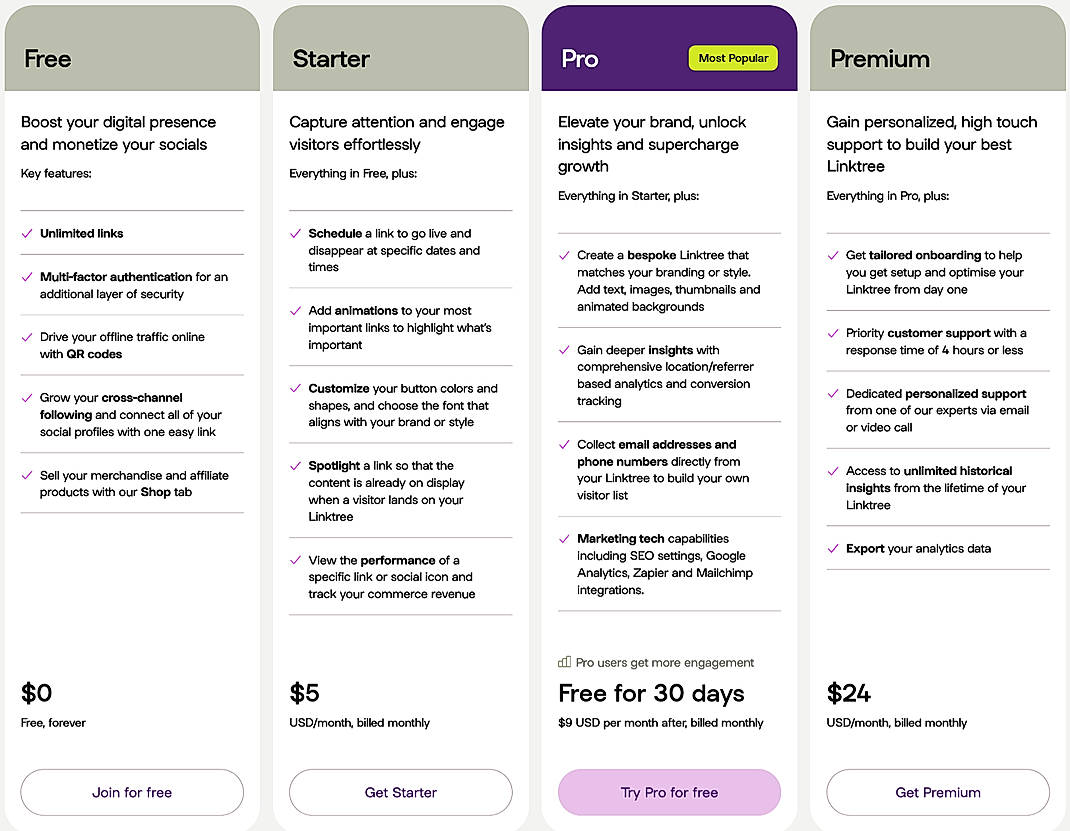The image size is (1070, 831).
Task: Select the Free plan header
Action: tap(46, 58)
